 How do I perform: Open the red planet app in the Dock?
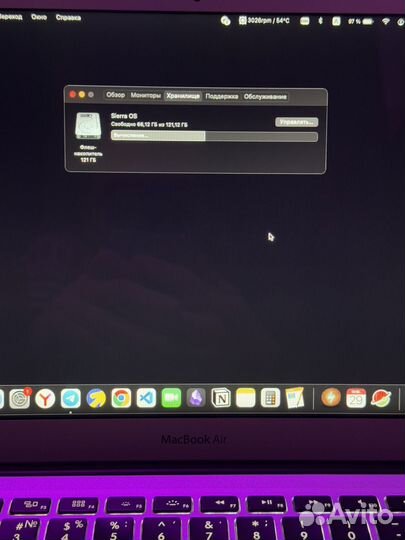coord(381,398)
